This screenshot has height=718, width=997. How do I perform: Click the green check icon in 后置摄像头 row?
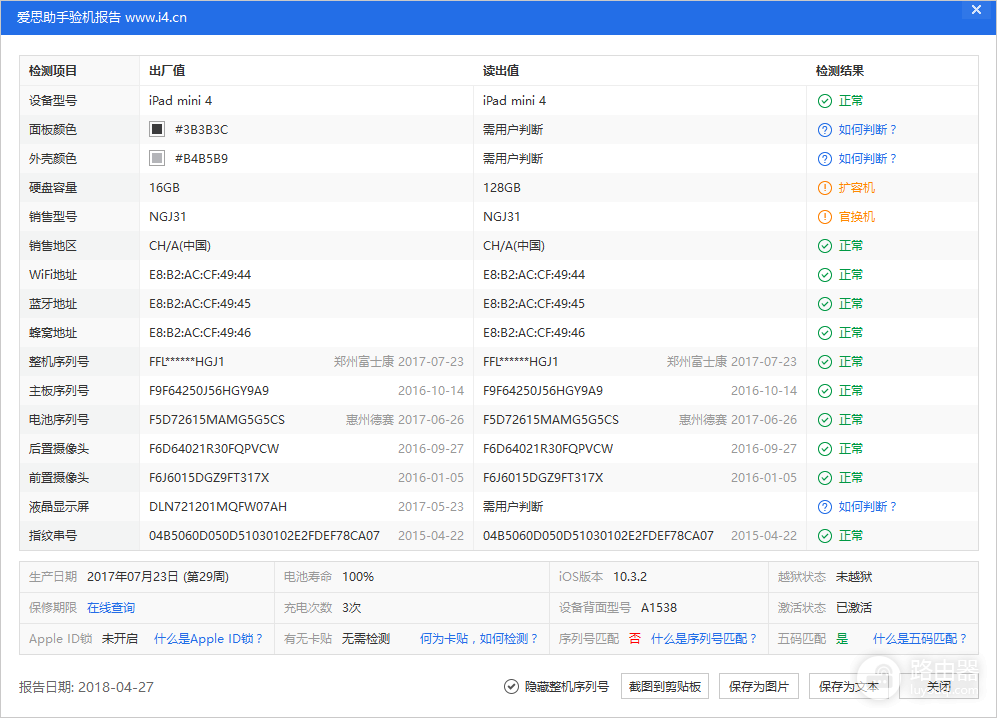coord(825,449)
